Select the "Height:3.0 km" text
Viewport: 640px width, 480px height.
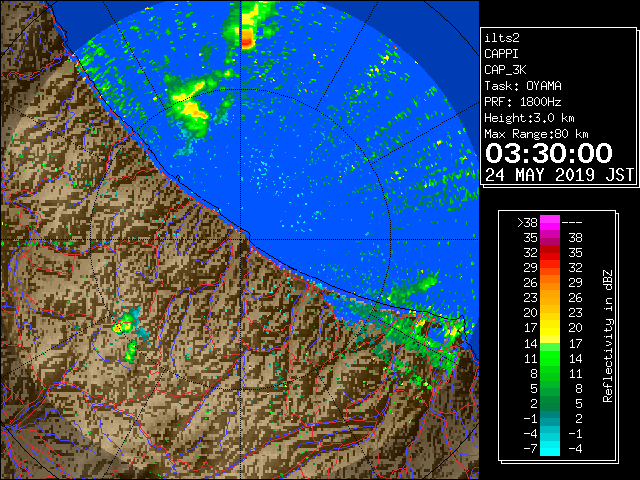(x=529, y=118)
